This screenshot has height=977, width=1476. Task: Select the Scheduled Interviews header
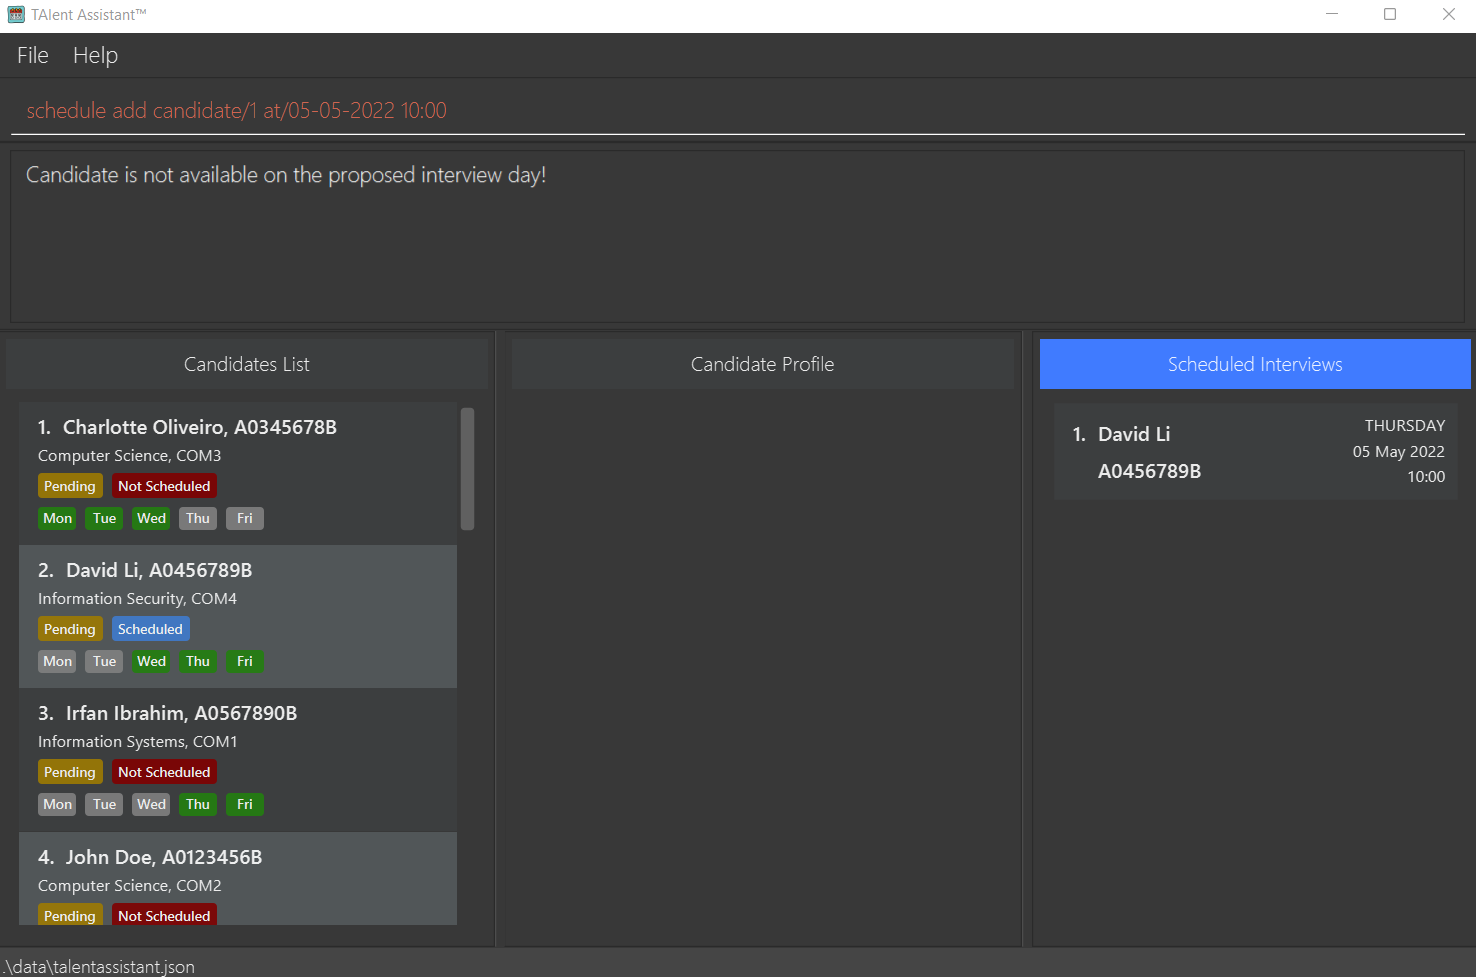click(1255, 364)
